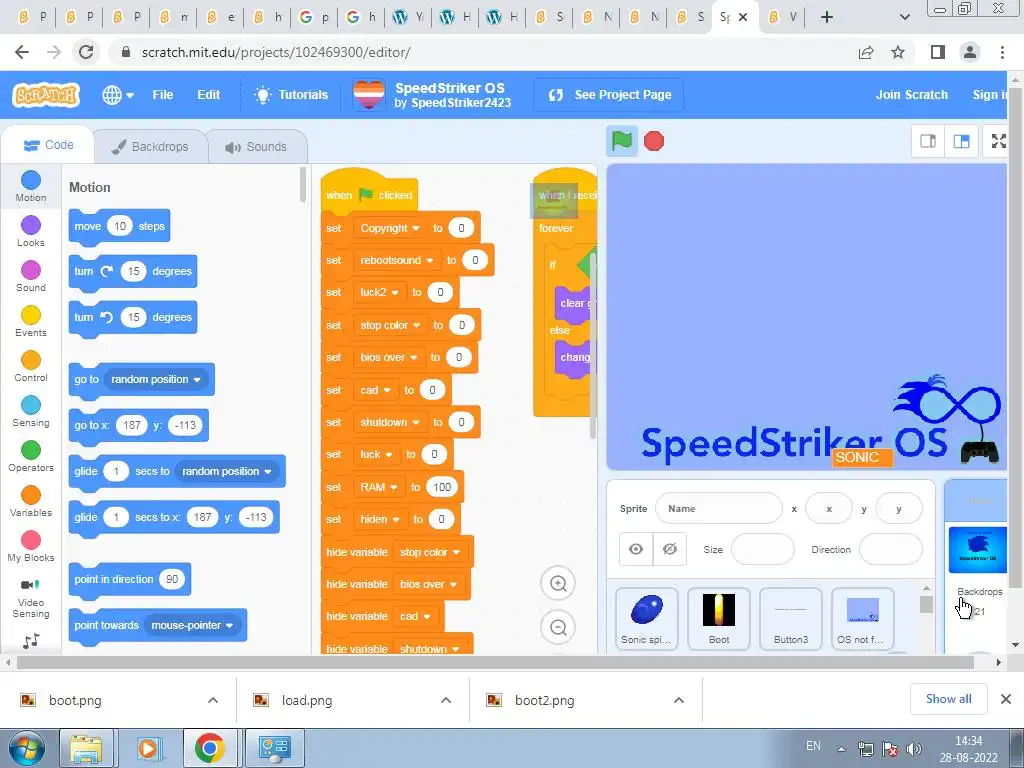The width and height of the screenshot is (1024, 768).
Task: Go back in browser history
Action: click(22, 52)
